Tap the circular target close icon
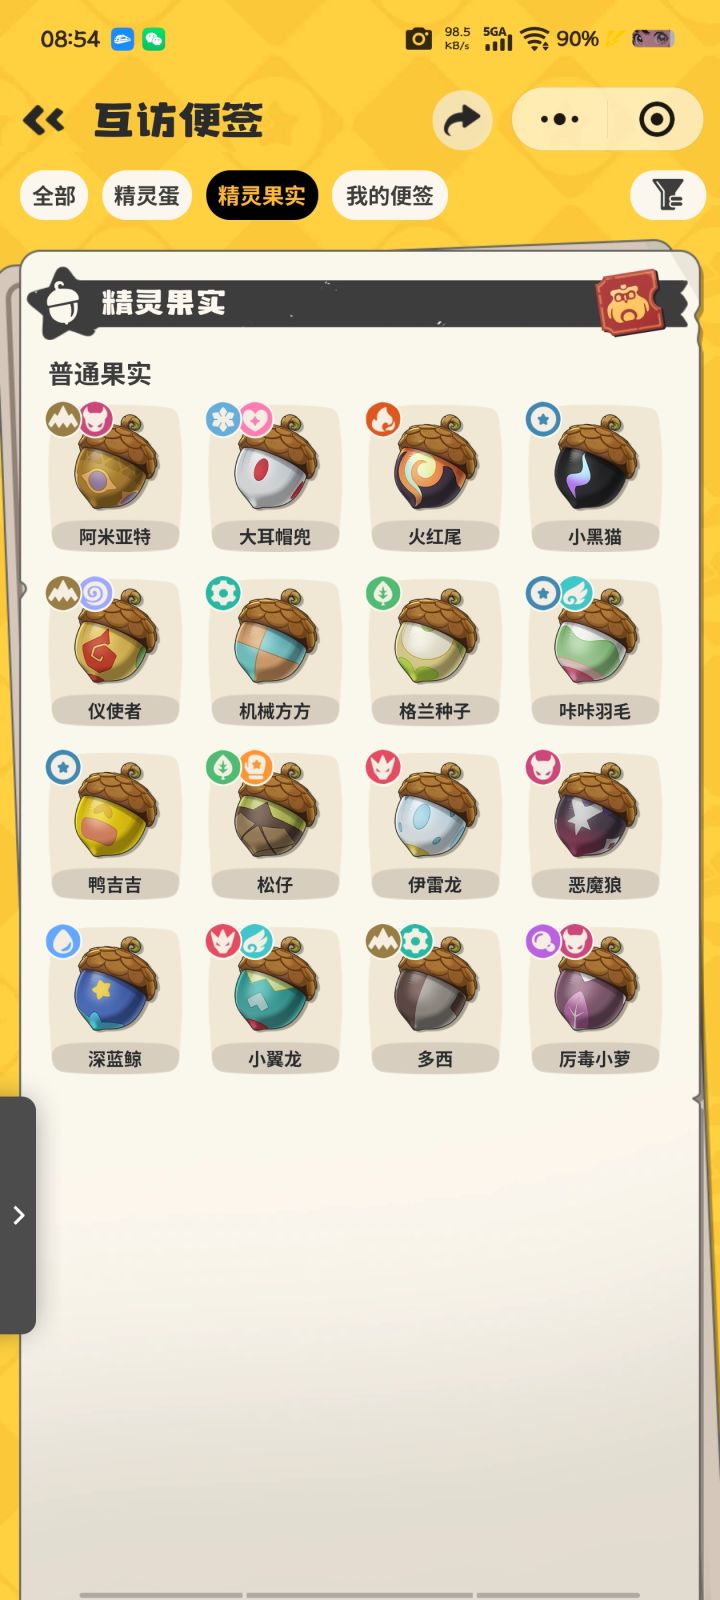This screenshot has height=1600, width=720. tap(656, 120)
